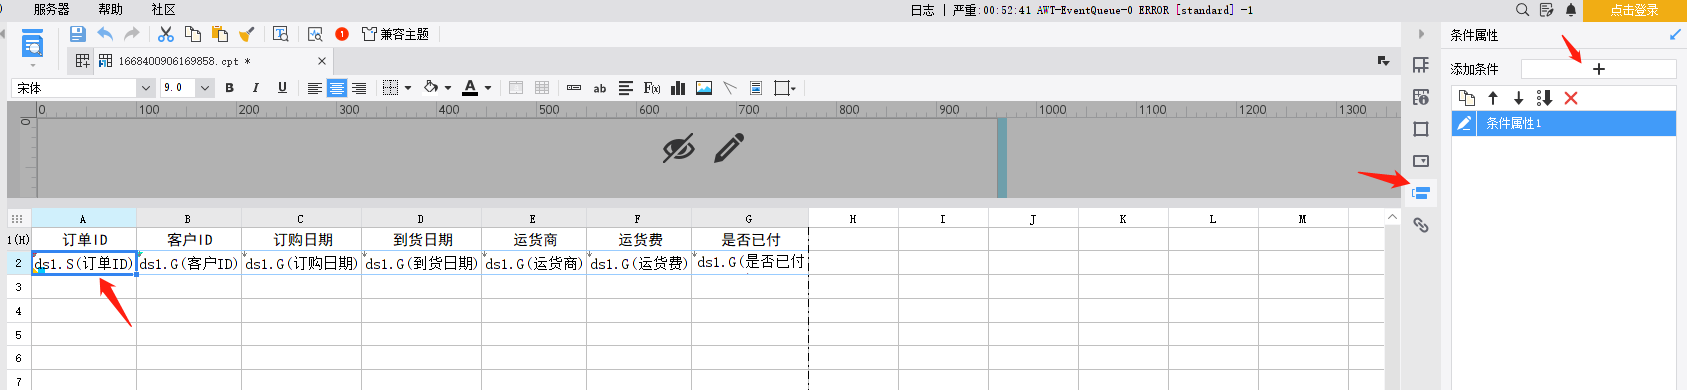Image resolution: width=1687 pixels, height=390 pixels.
Task: Add a condition with the plus button
Action: [x=1598, y=69]
